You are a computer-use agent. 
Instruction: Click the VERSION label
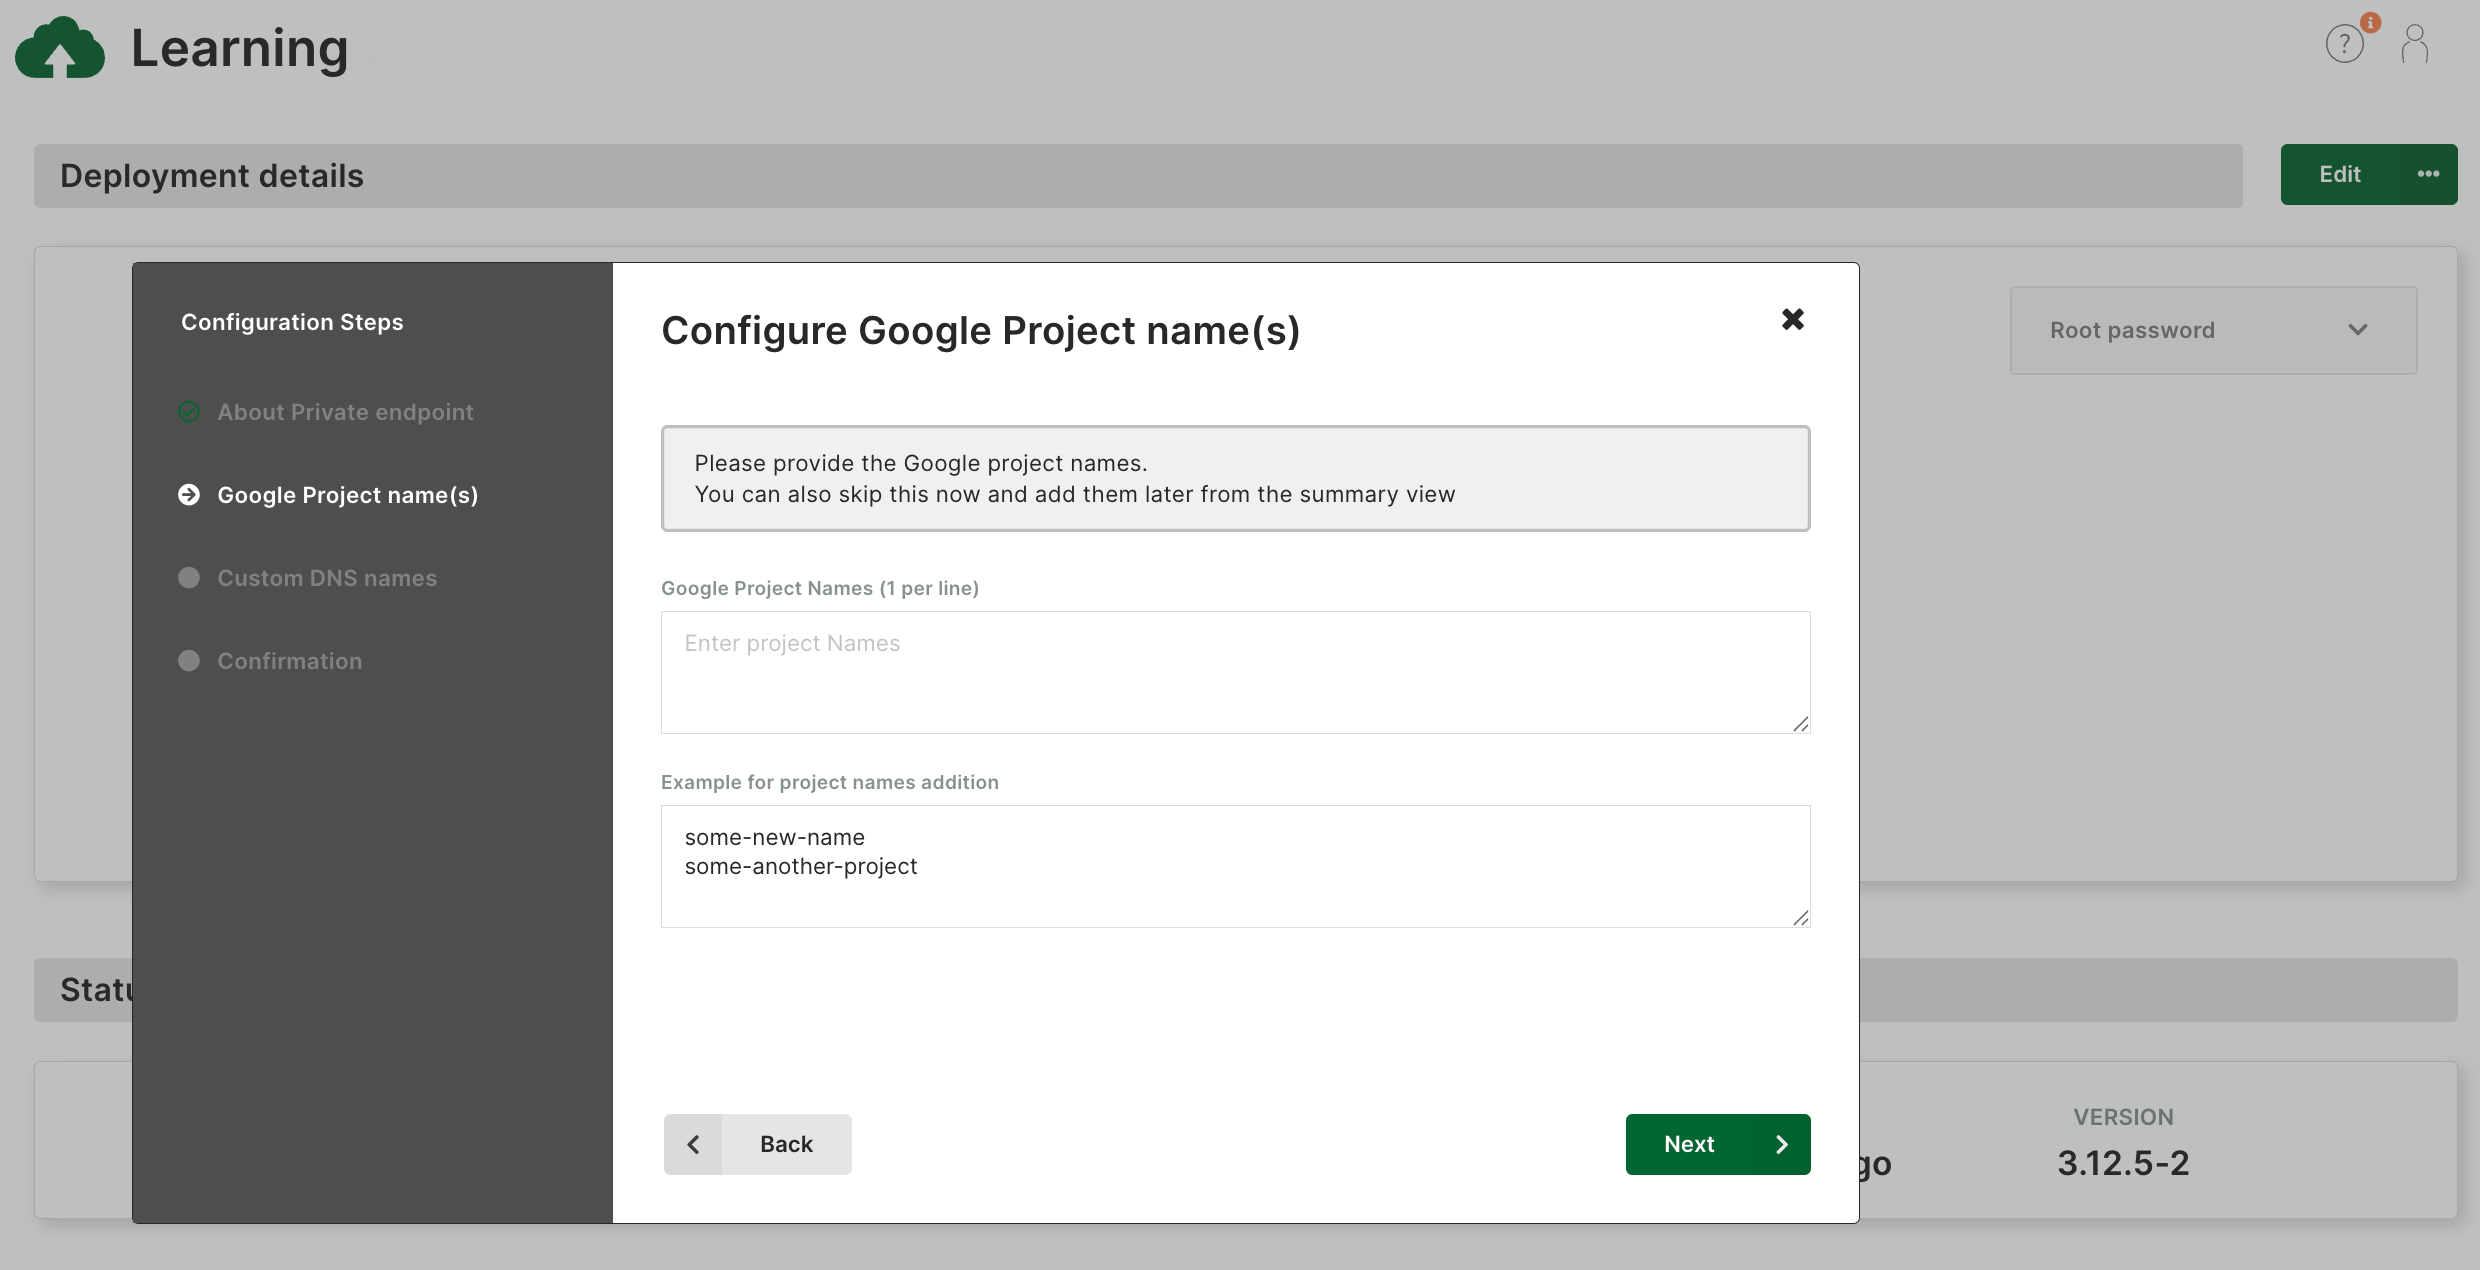[x=2123, y=1117]
